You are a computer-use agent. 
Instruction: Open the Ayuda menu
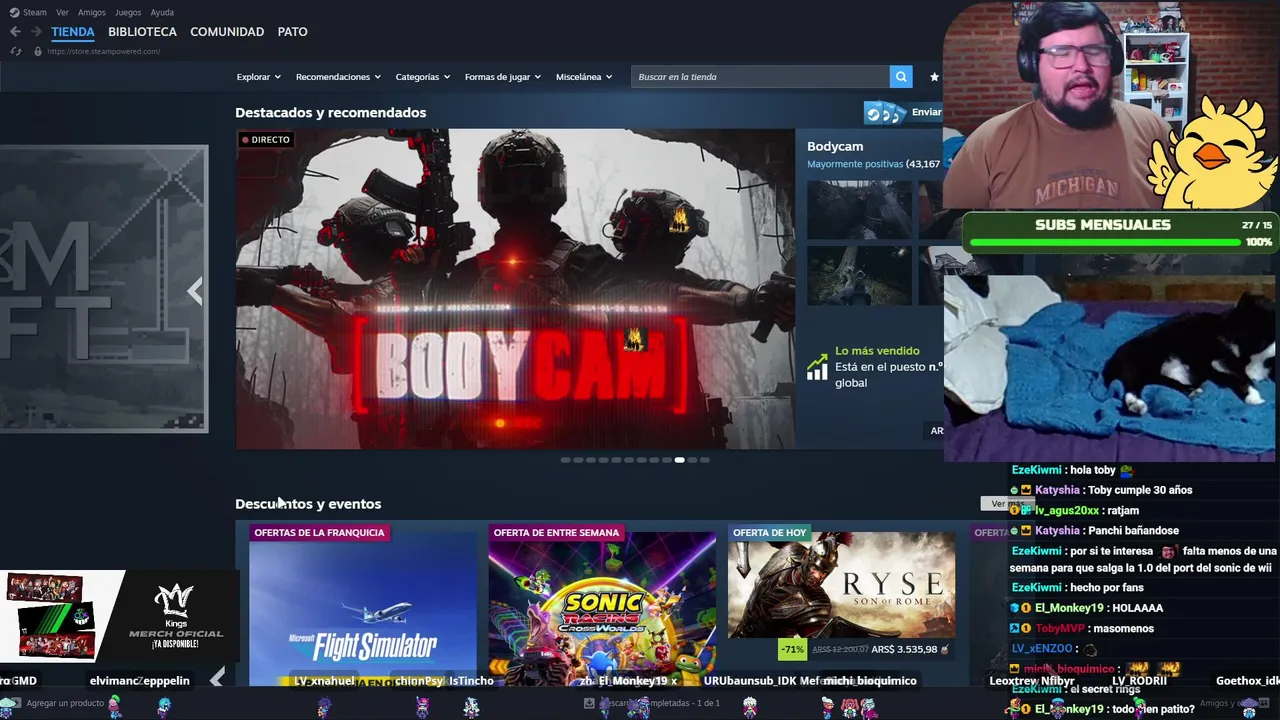coord(162,12)
